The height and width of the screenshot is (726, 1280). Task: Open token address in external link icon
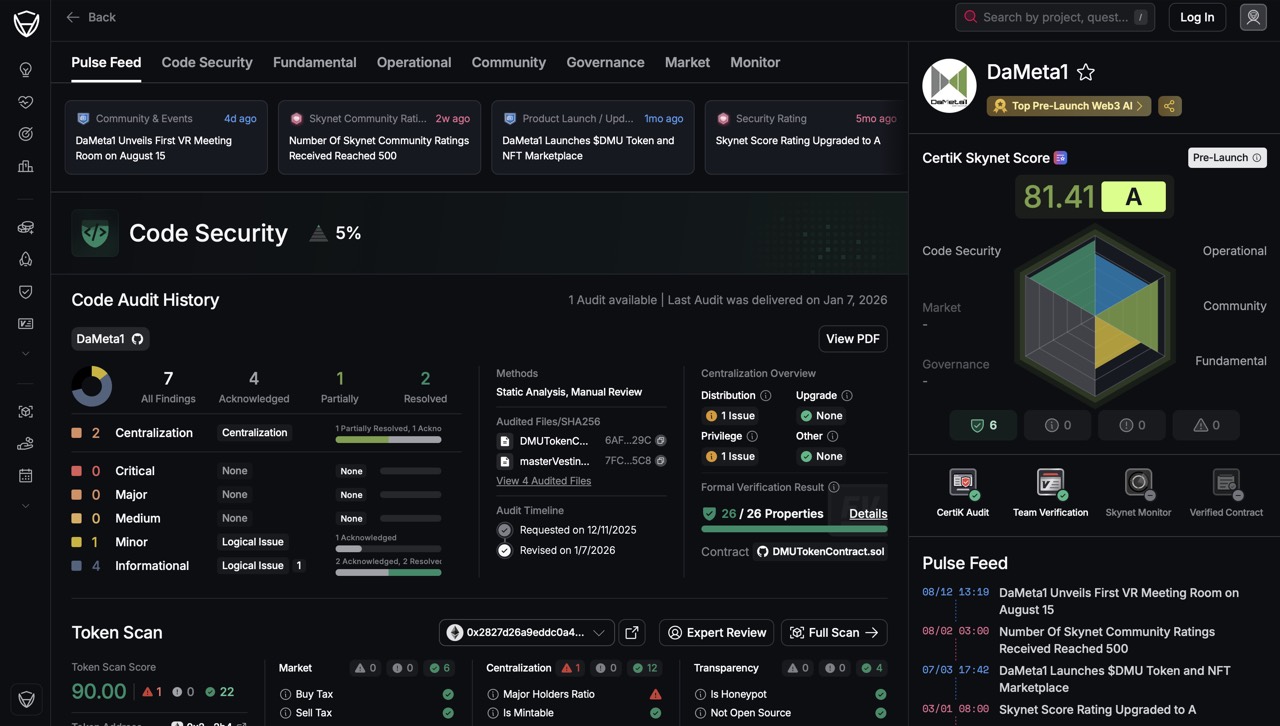click(x=631, y=632)
